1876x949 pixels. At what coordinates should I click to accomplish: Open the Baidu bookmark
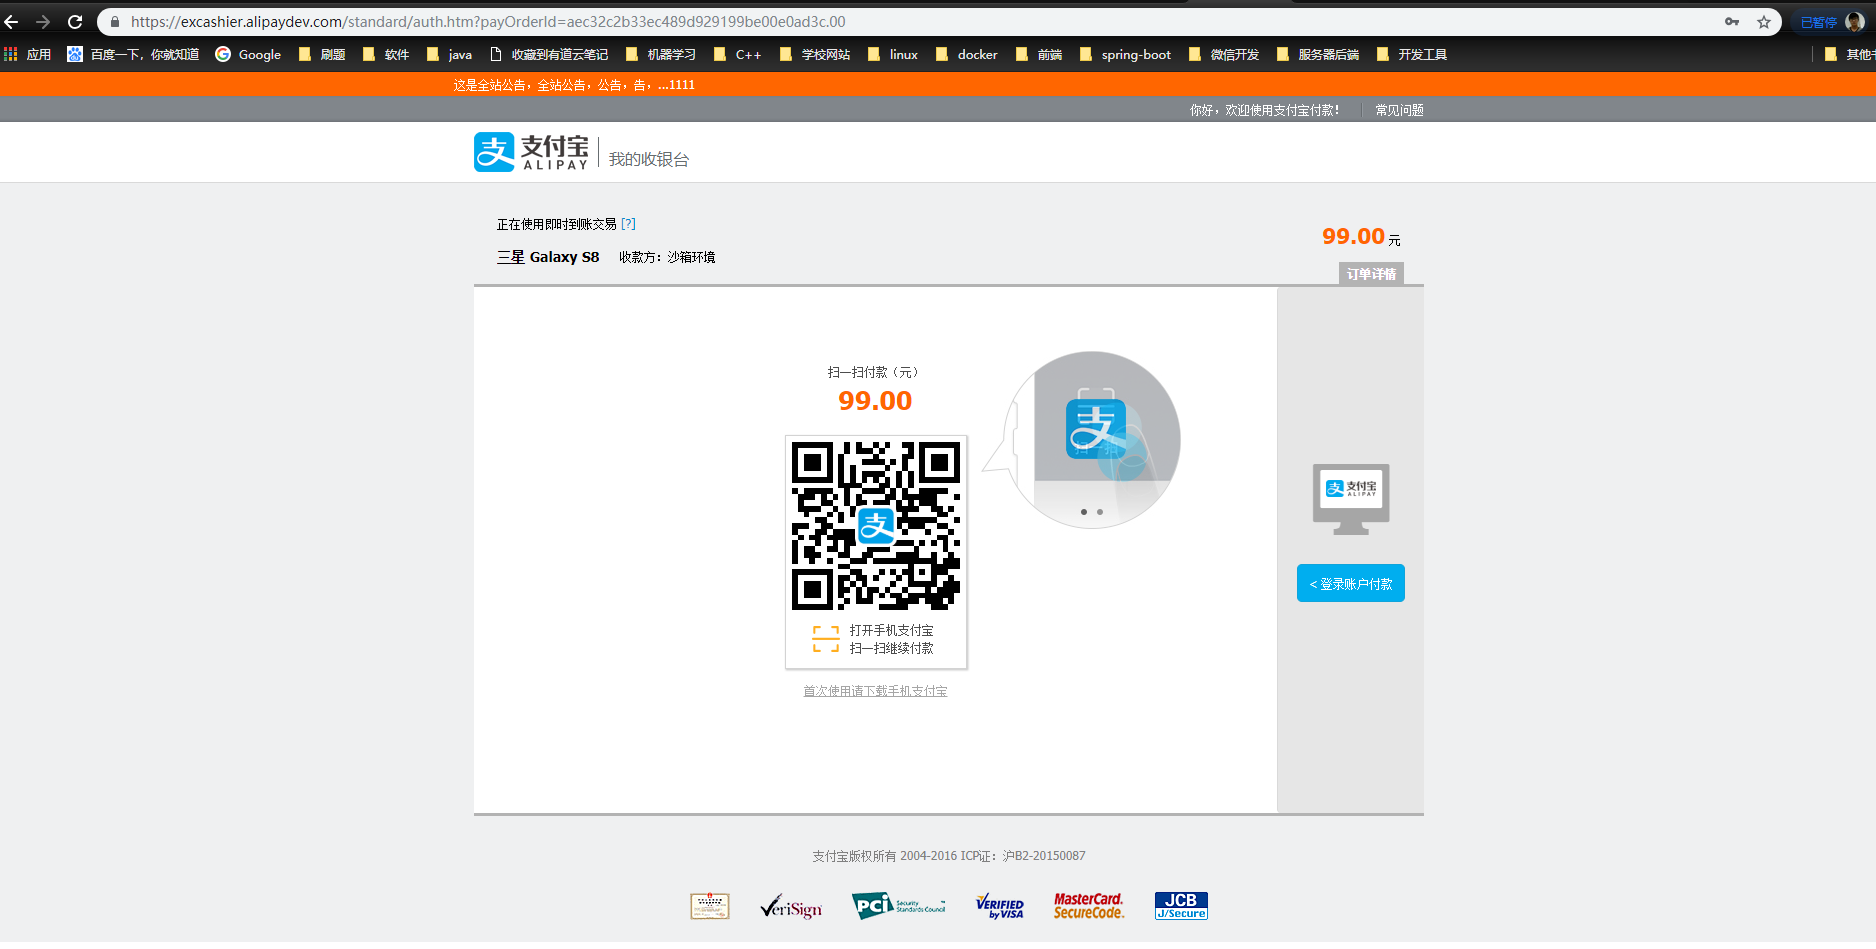click(x=133, y=54)
